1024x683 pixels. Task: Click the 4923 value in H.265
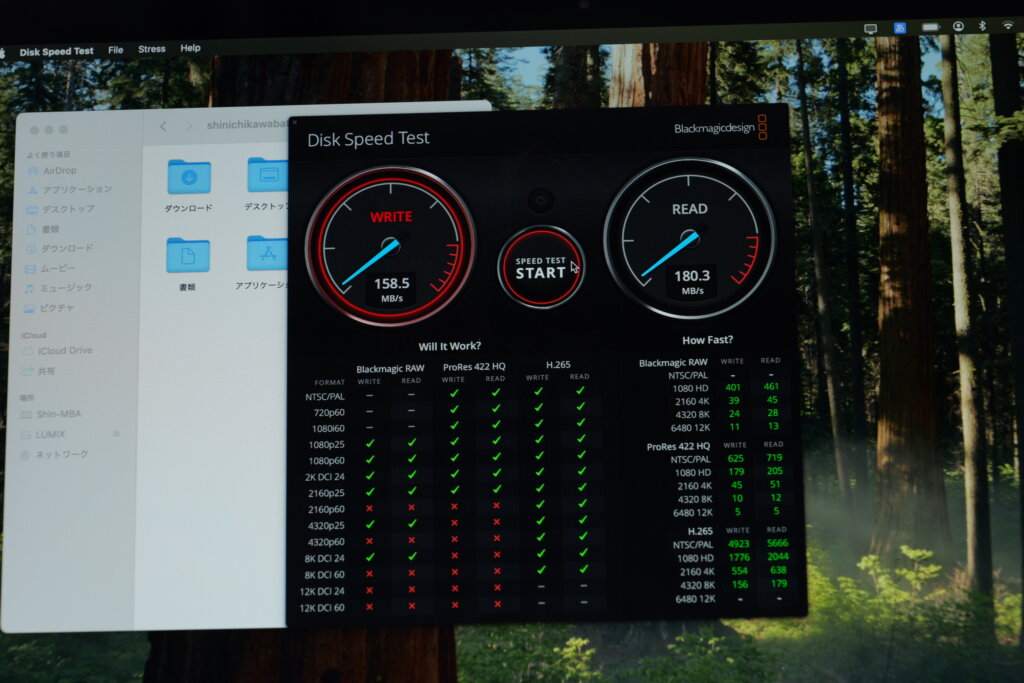[x=739, y=544]
